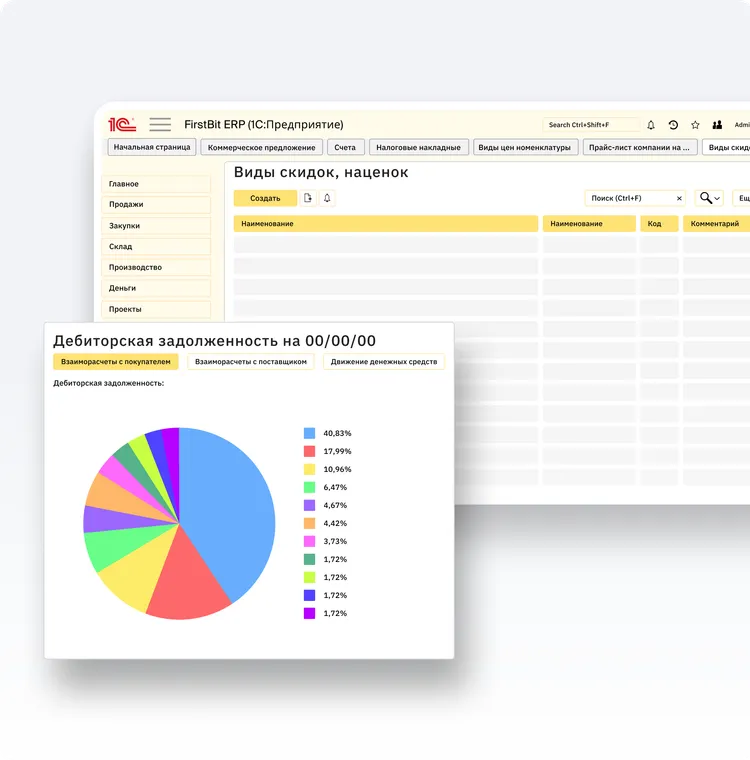Click the document icon next to Создать
The image size is (750, 760).
pyautogui.click(x=308, y=198)
